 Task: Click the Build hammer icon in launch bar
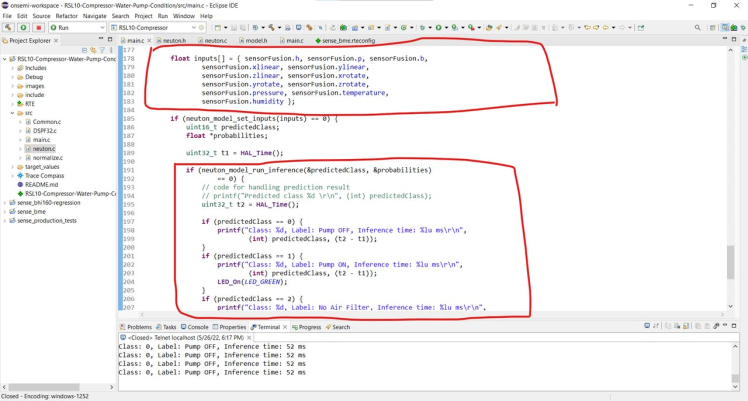[9, 28]
